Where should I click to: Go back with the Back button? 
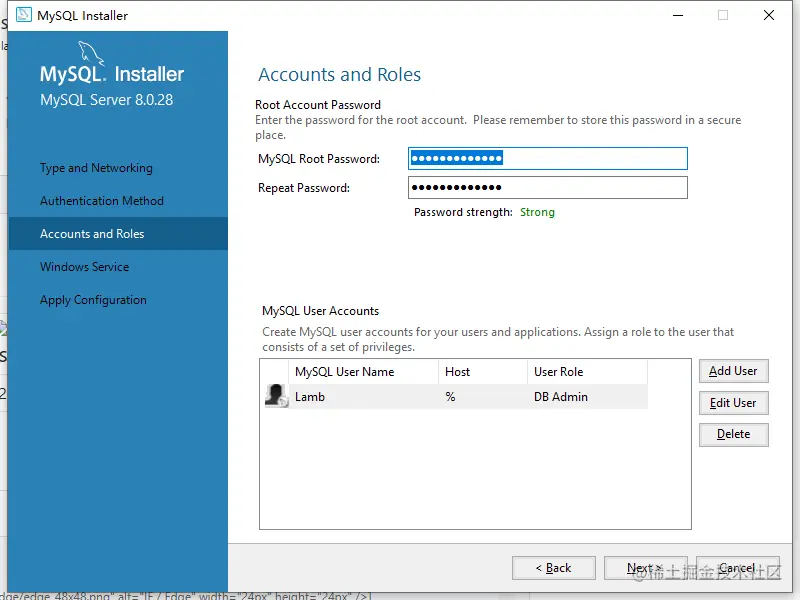pos(554,568)
